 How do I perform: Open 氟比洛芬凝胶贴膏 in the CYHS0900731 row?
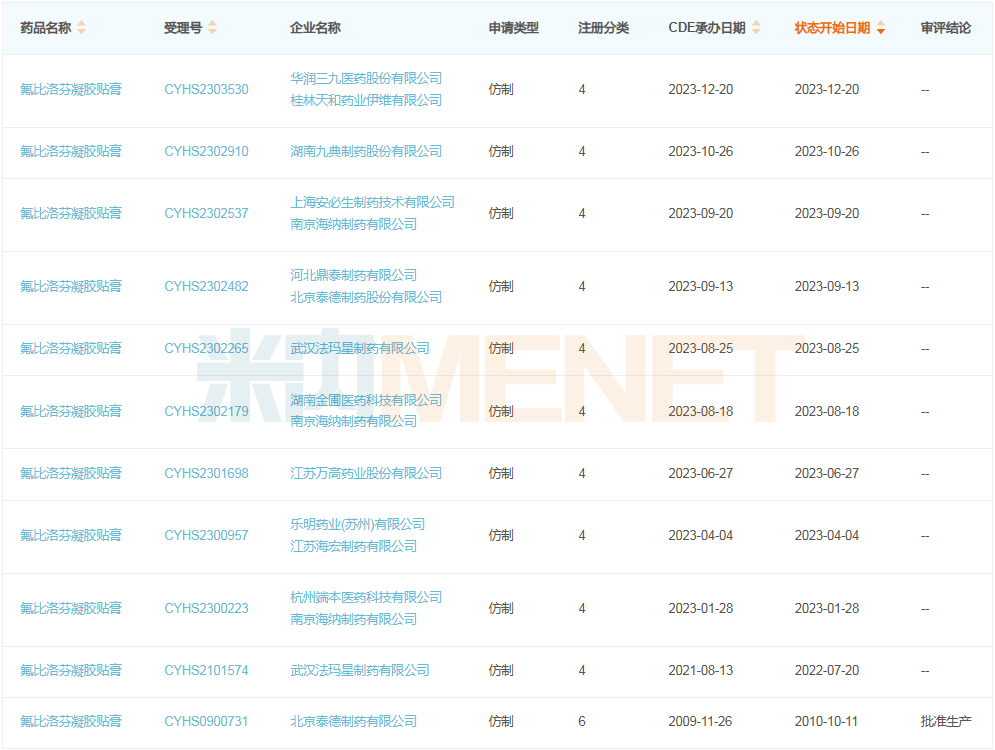click(x=71, y=721)
